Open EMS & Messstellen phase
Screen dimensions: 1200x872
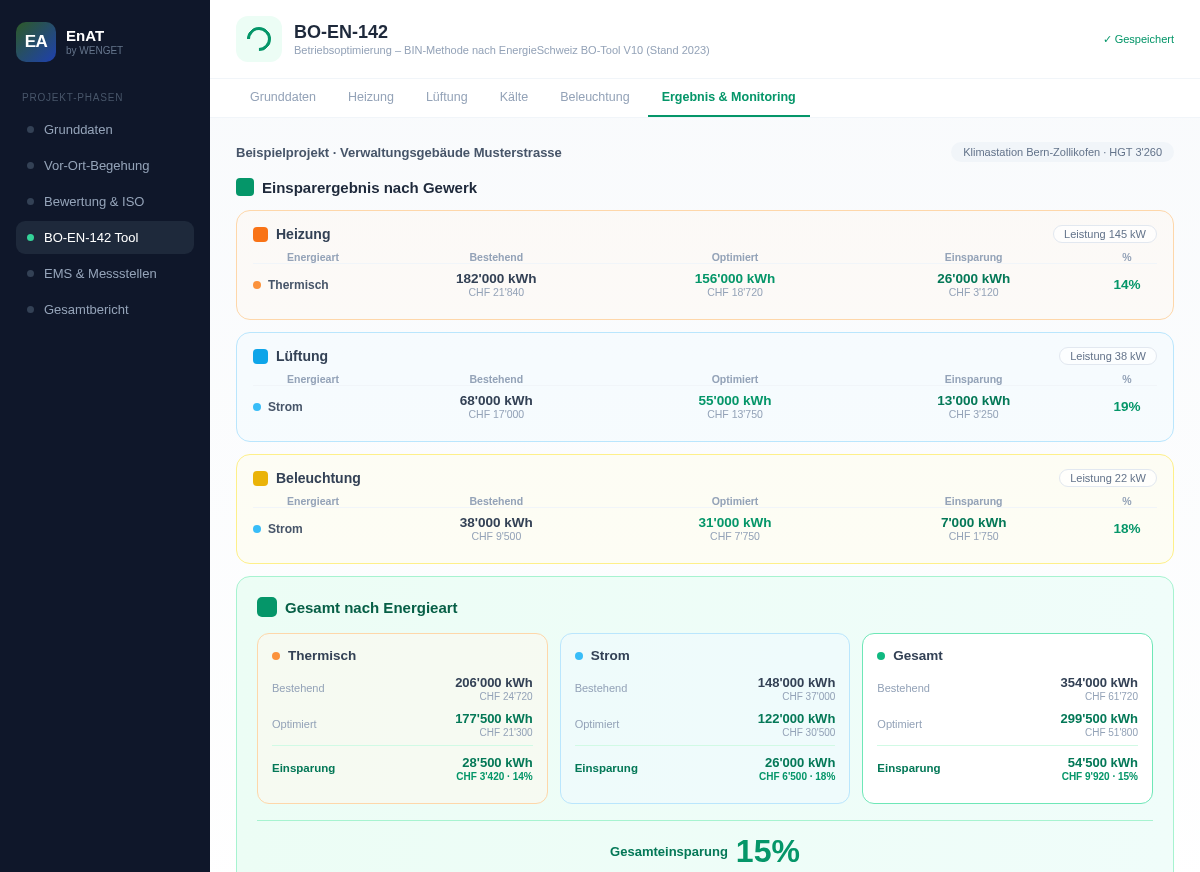(x=105, y=273)
